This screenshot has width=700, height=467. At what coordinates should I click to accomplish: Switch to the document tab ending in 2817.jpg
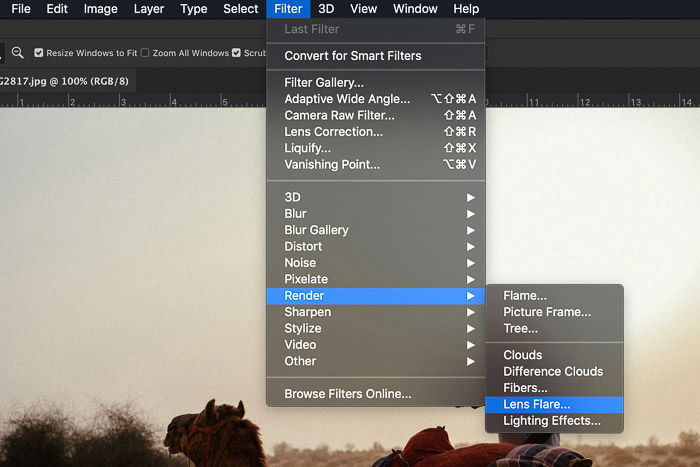(65, 81)
